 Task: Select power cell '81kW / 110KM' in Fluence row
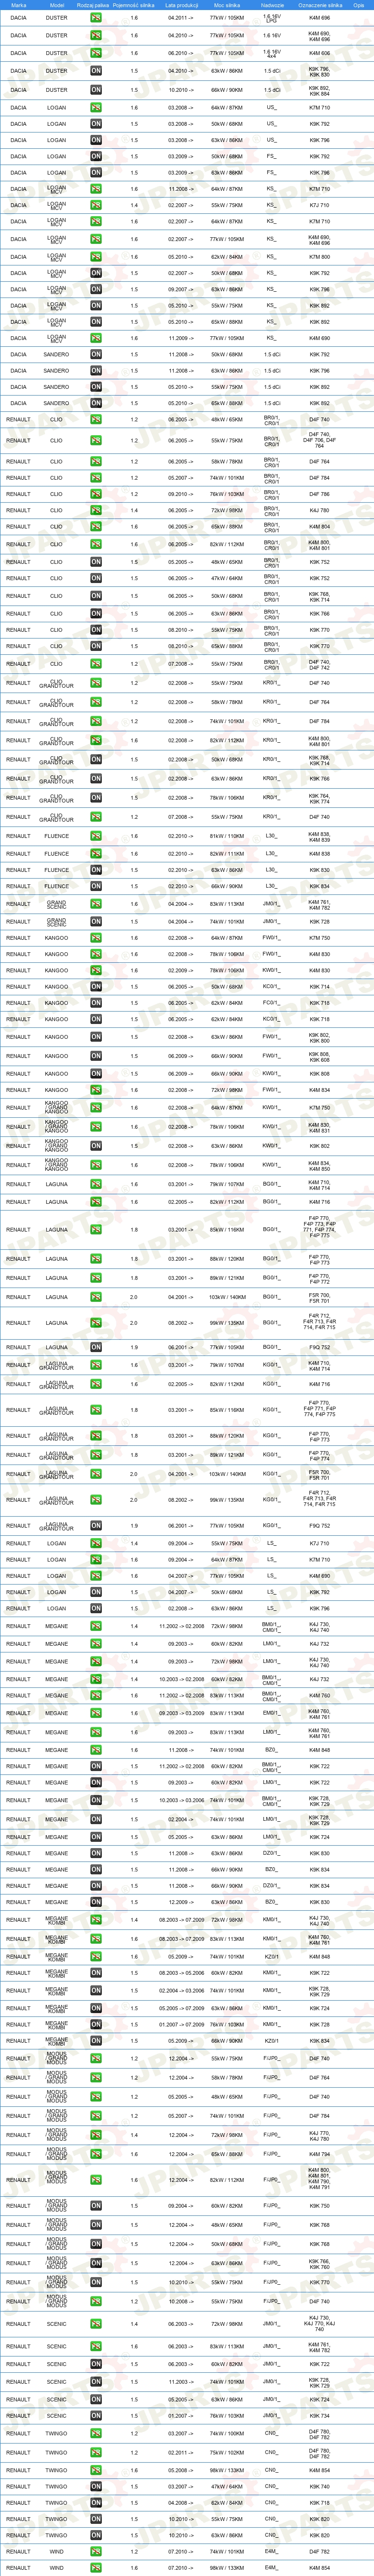coord(227,836)
